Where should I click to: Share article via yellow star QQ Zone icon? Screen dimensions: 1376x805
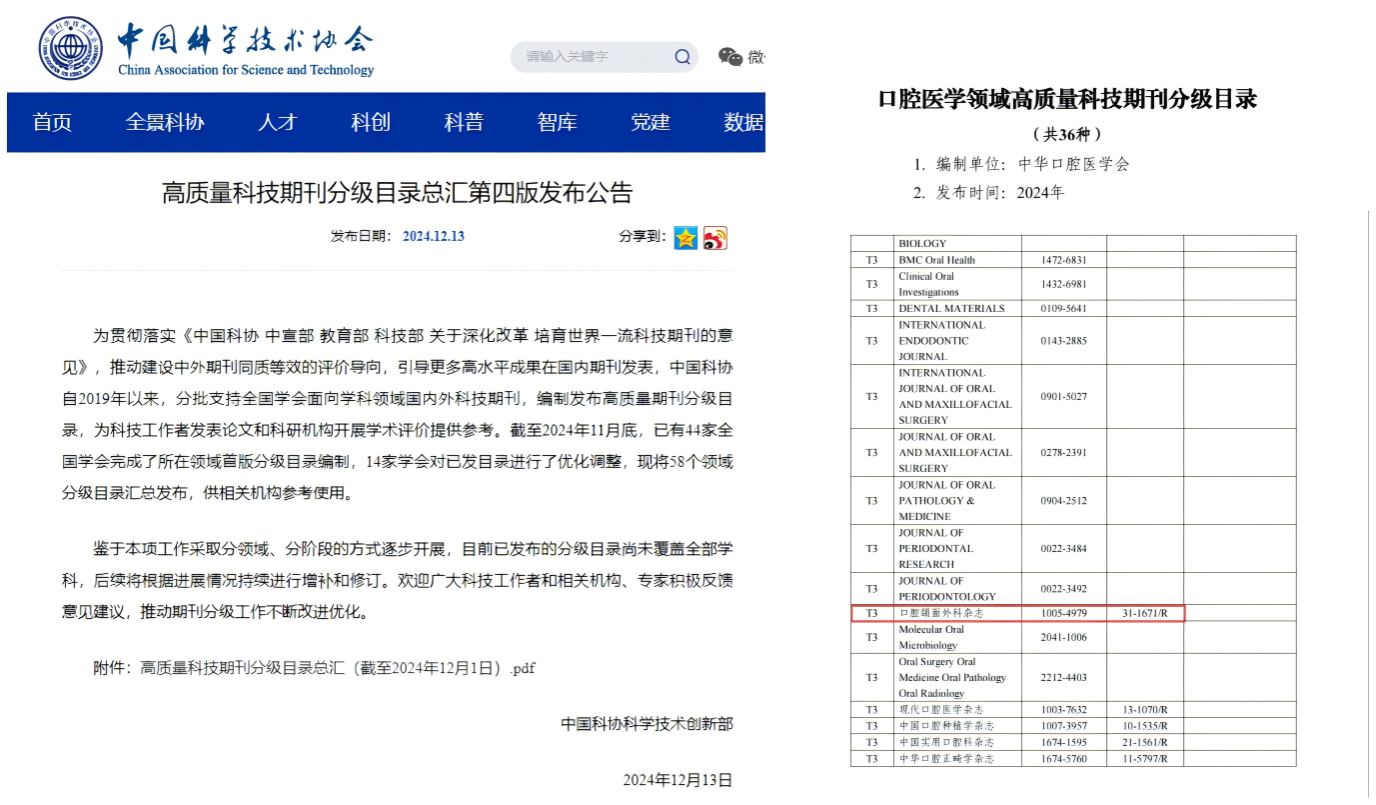point(685,237)
